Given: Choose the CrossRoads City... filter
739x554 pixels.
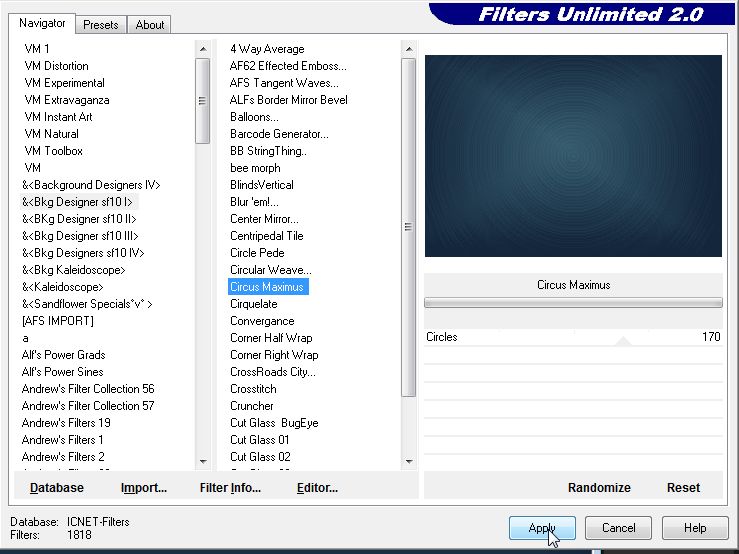Looking at the screenshot, I should (273, 372).
